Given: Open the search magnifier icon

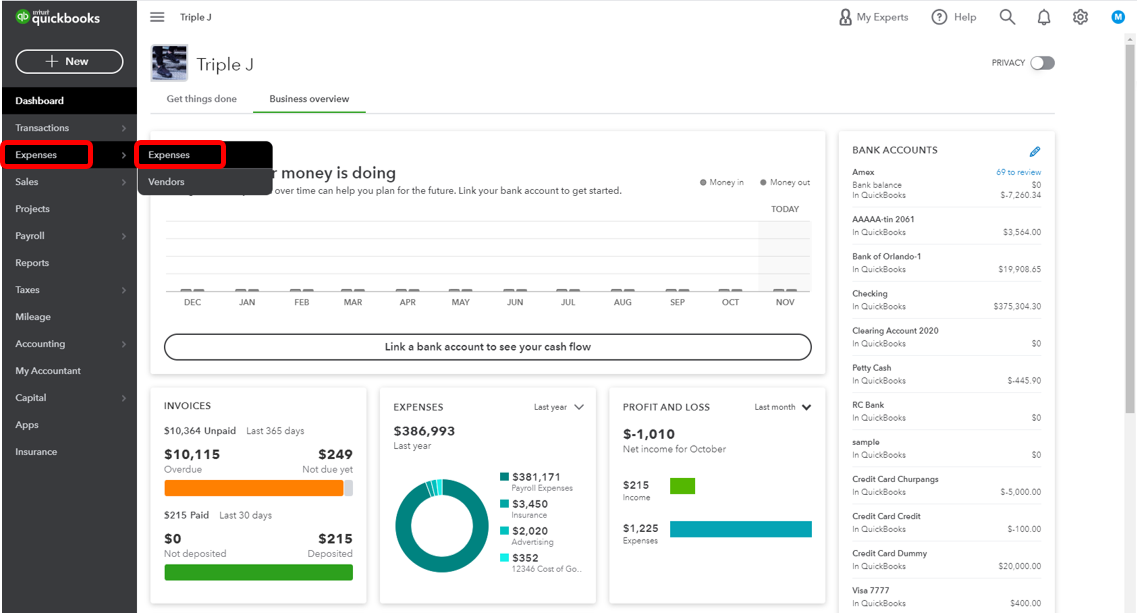Looking at the screenshot, I should pyautogui.click(x=1007, y=17).
